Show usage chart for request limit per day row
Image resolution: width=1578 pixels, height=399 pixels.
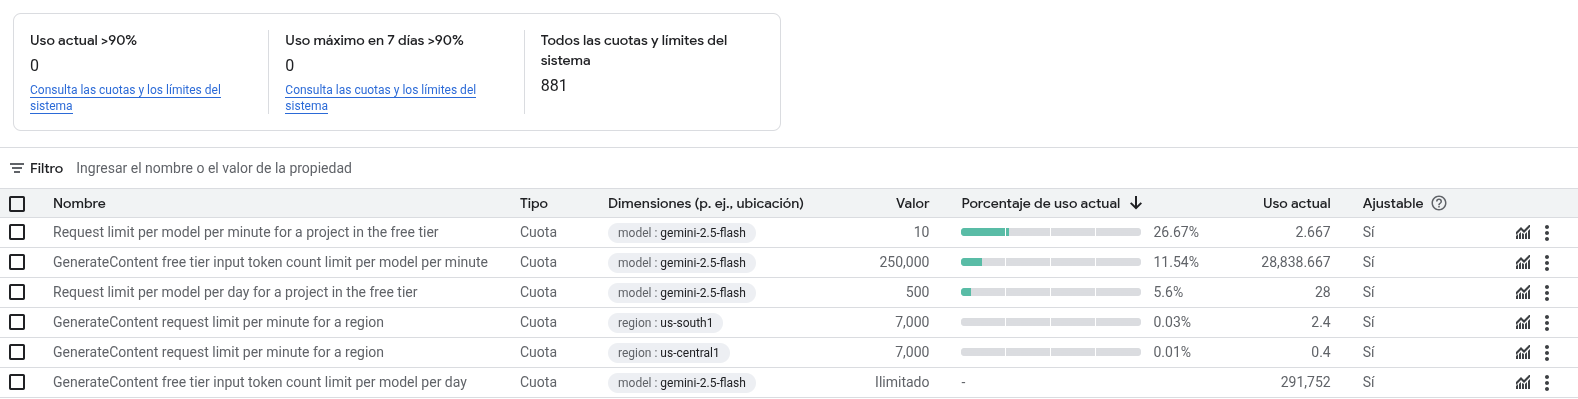pyautogui.click(x=1522, y=293)
